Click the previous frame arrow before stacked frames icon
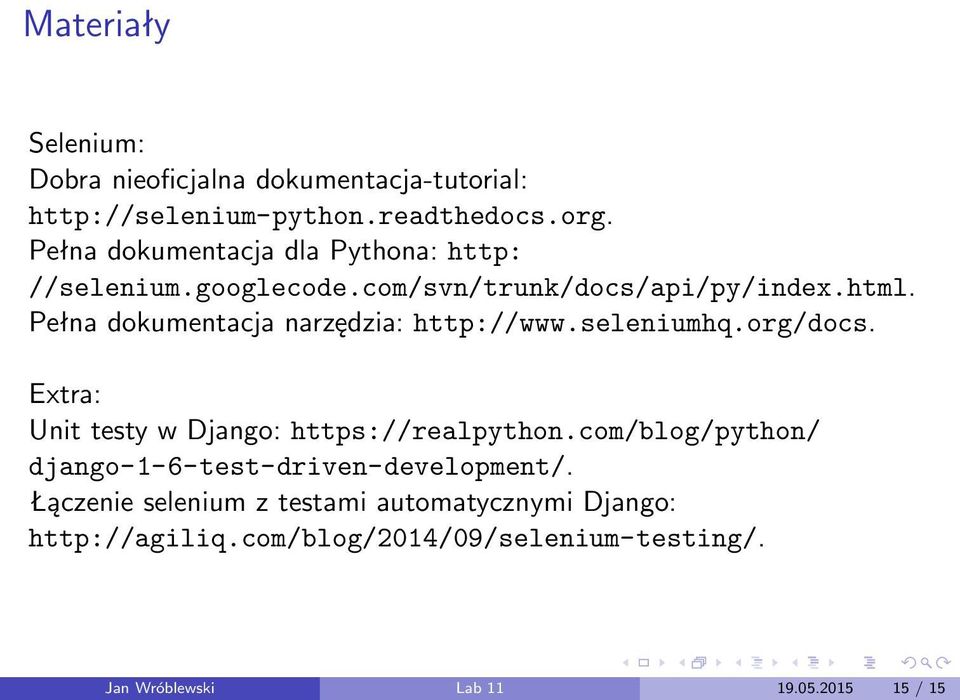 (x=682, y=663)
